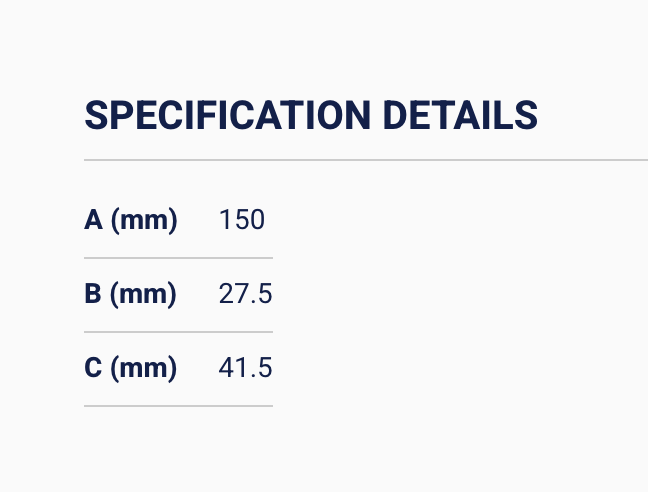Screen dimensions: 648x492
Task: Select the letter A in the first row label
Action: [x=94, y=220]
